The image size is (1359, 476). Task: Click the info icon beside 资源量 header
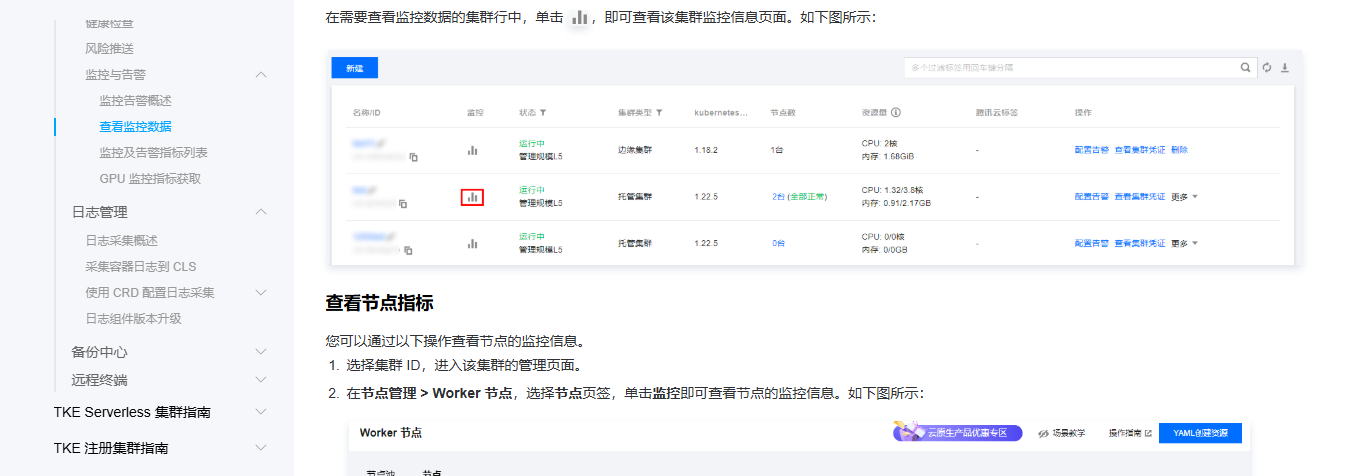click(896, 113)
